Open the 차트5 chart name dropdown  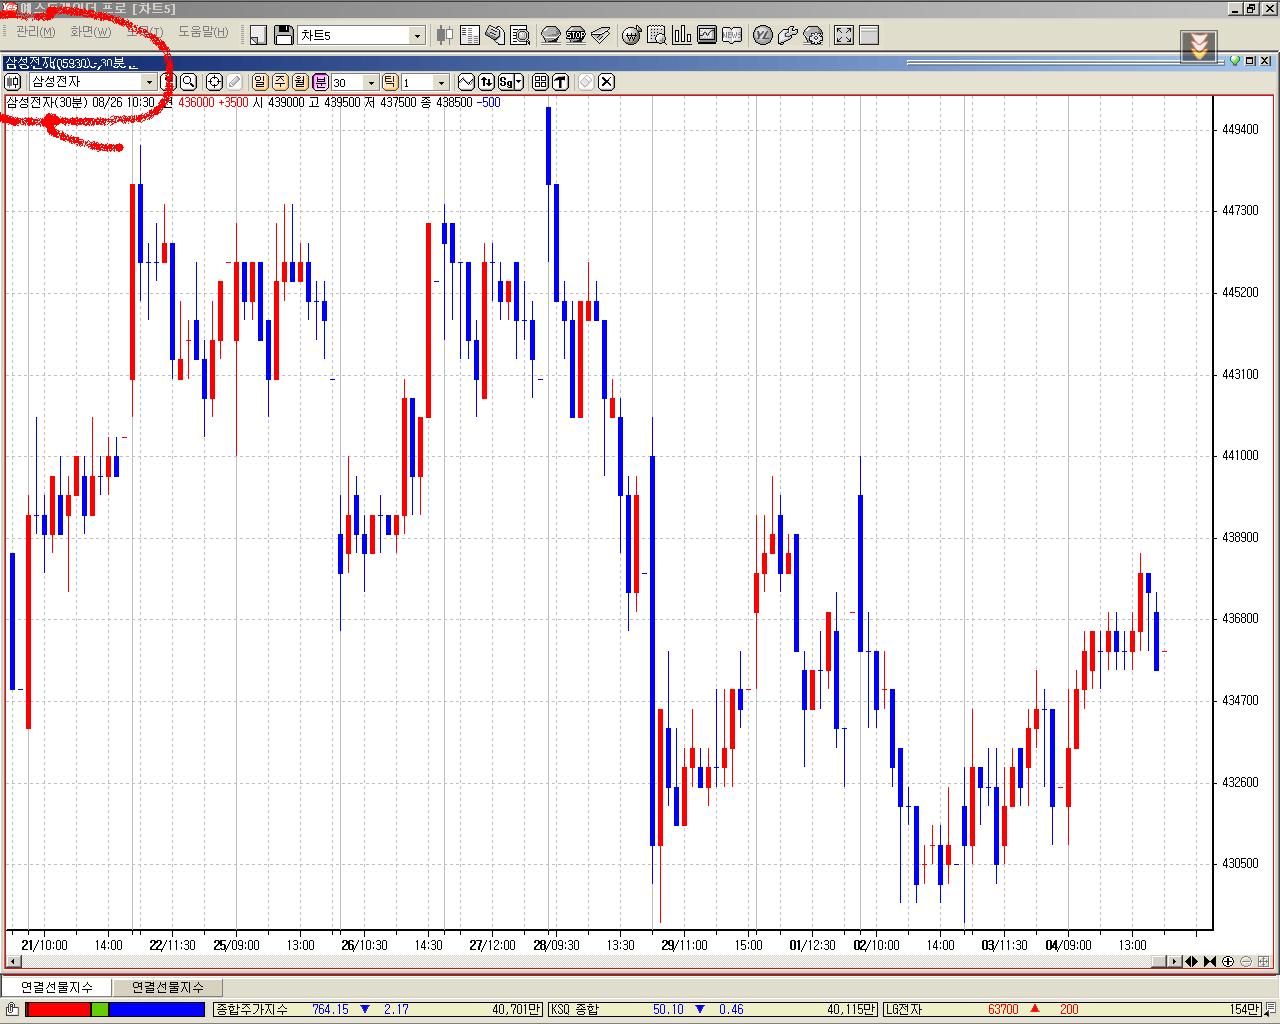click(418, 36)
